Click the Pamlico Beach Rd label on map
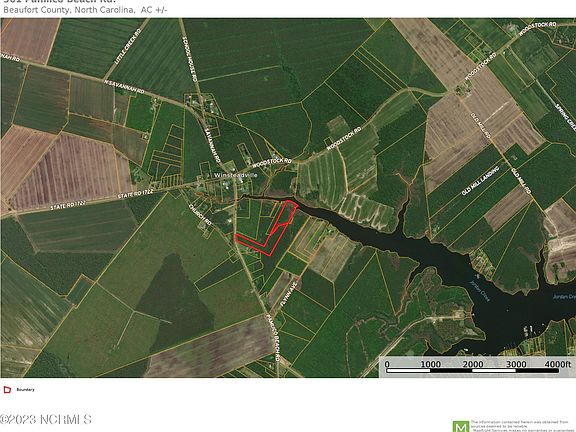This screenshot has width=576, height=432. coord(273,338)
